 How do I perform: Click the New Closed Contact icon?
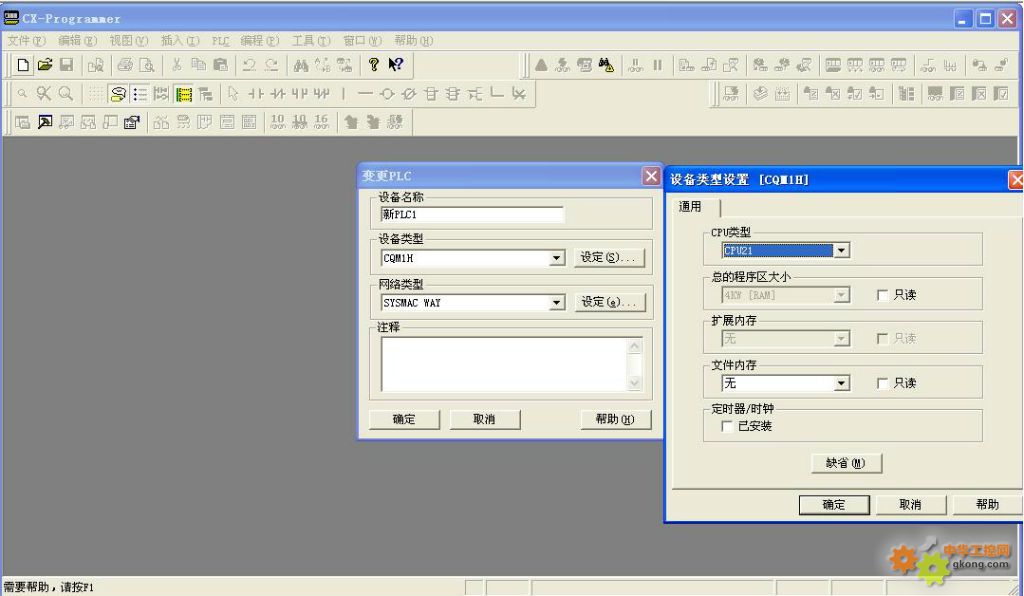pos(278,94)
